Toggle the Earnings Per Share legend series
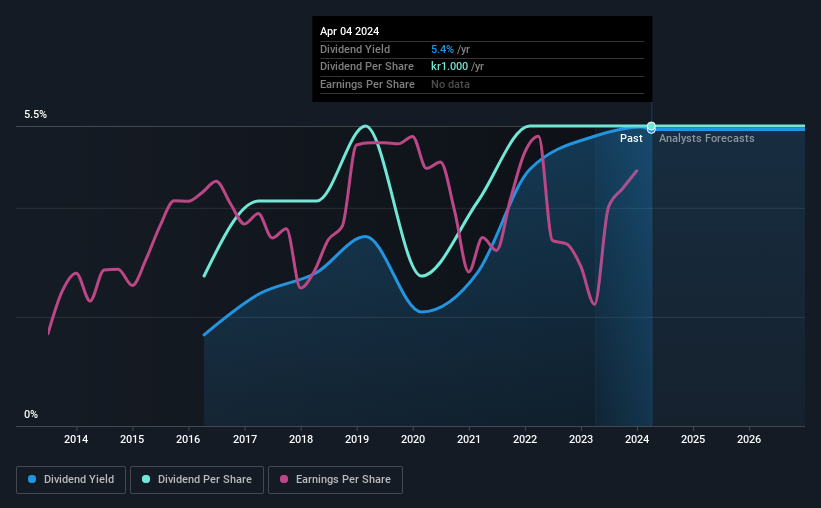Image resolution: width=821 pixels, height=508 pixels. click(335, 480)
